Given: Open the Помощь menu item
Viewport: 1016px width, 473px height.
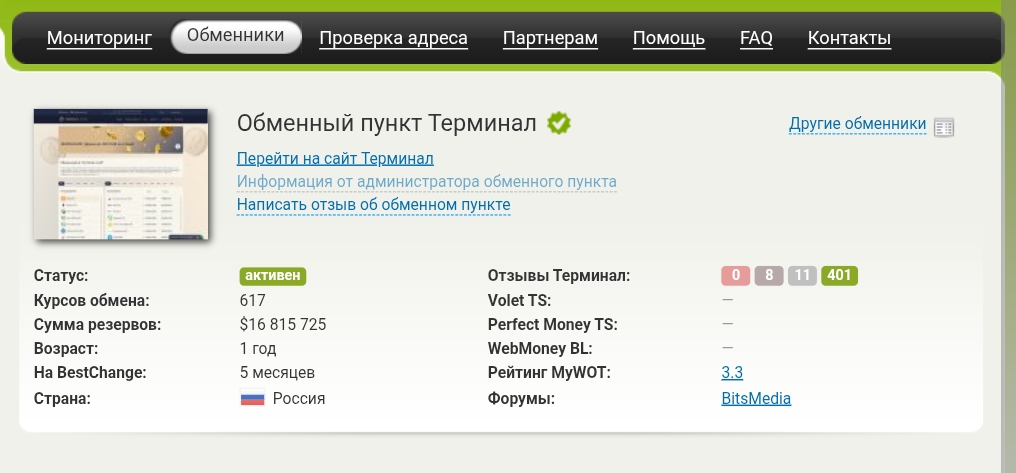Looking at the screenshot, I should pyautogui.click(x=669, y=38).
